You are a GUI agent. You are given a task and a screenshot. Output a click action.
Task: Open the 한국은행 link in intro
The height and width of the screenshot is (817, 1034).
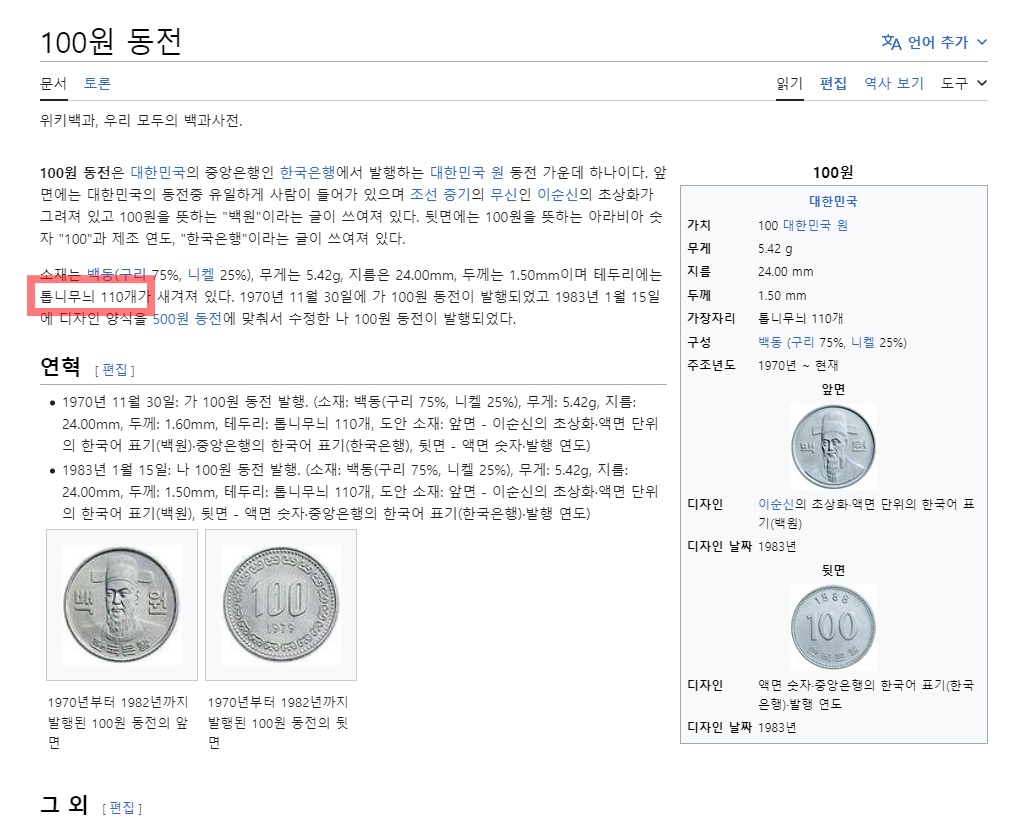tap(307, 173)
